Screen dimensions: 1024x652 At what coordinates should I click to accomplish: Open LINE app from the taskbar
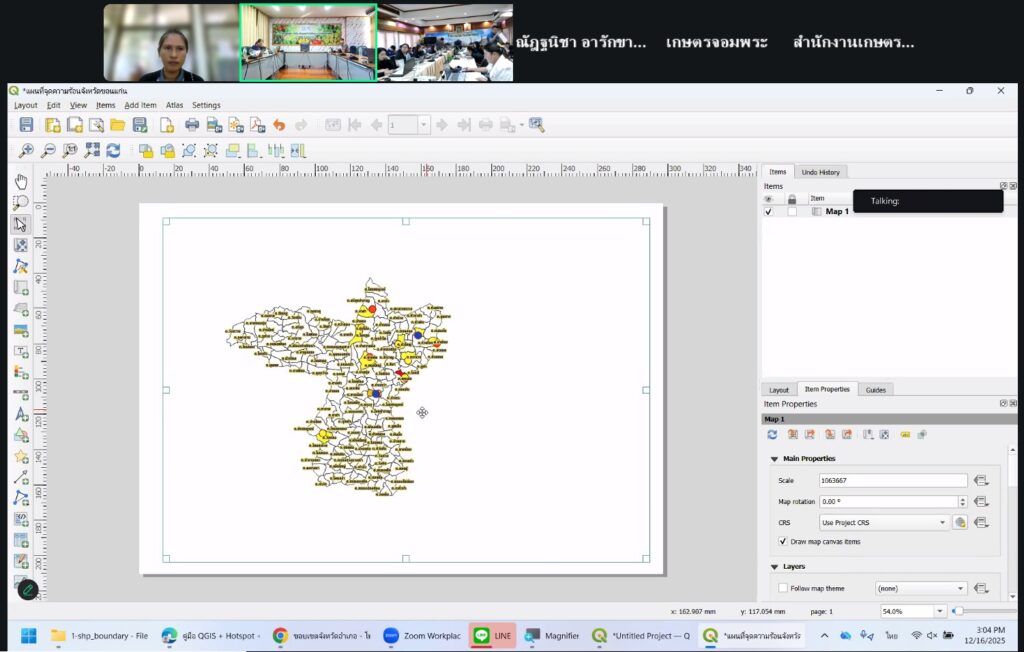pos(493,635)
